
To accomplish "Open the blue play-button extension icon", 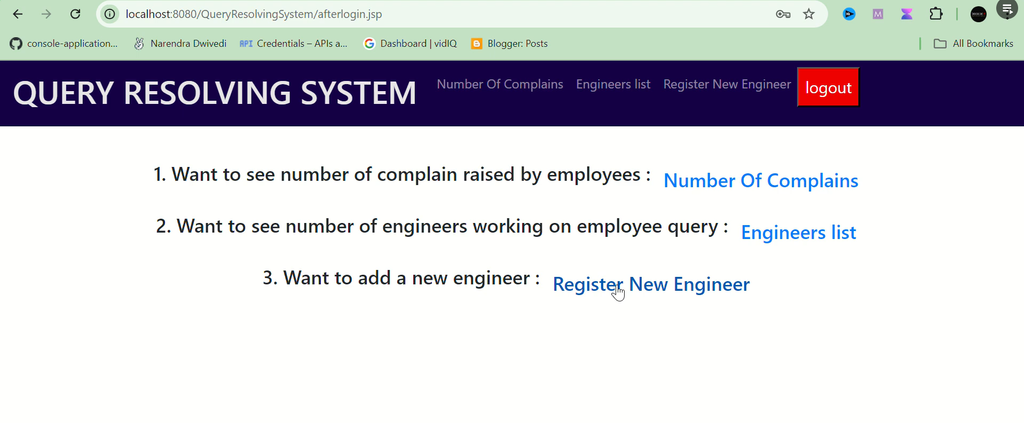I will pyautogui.click(x=849, y=14).
